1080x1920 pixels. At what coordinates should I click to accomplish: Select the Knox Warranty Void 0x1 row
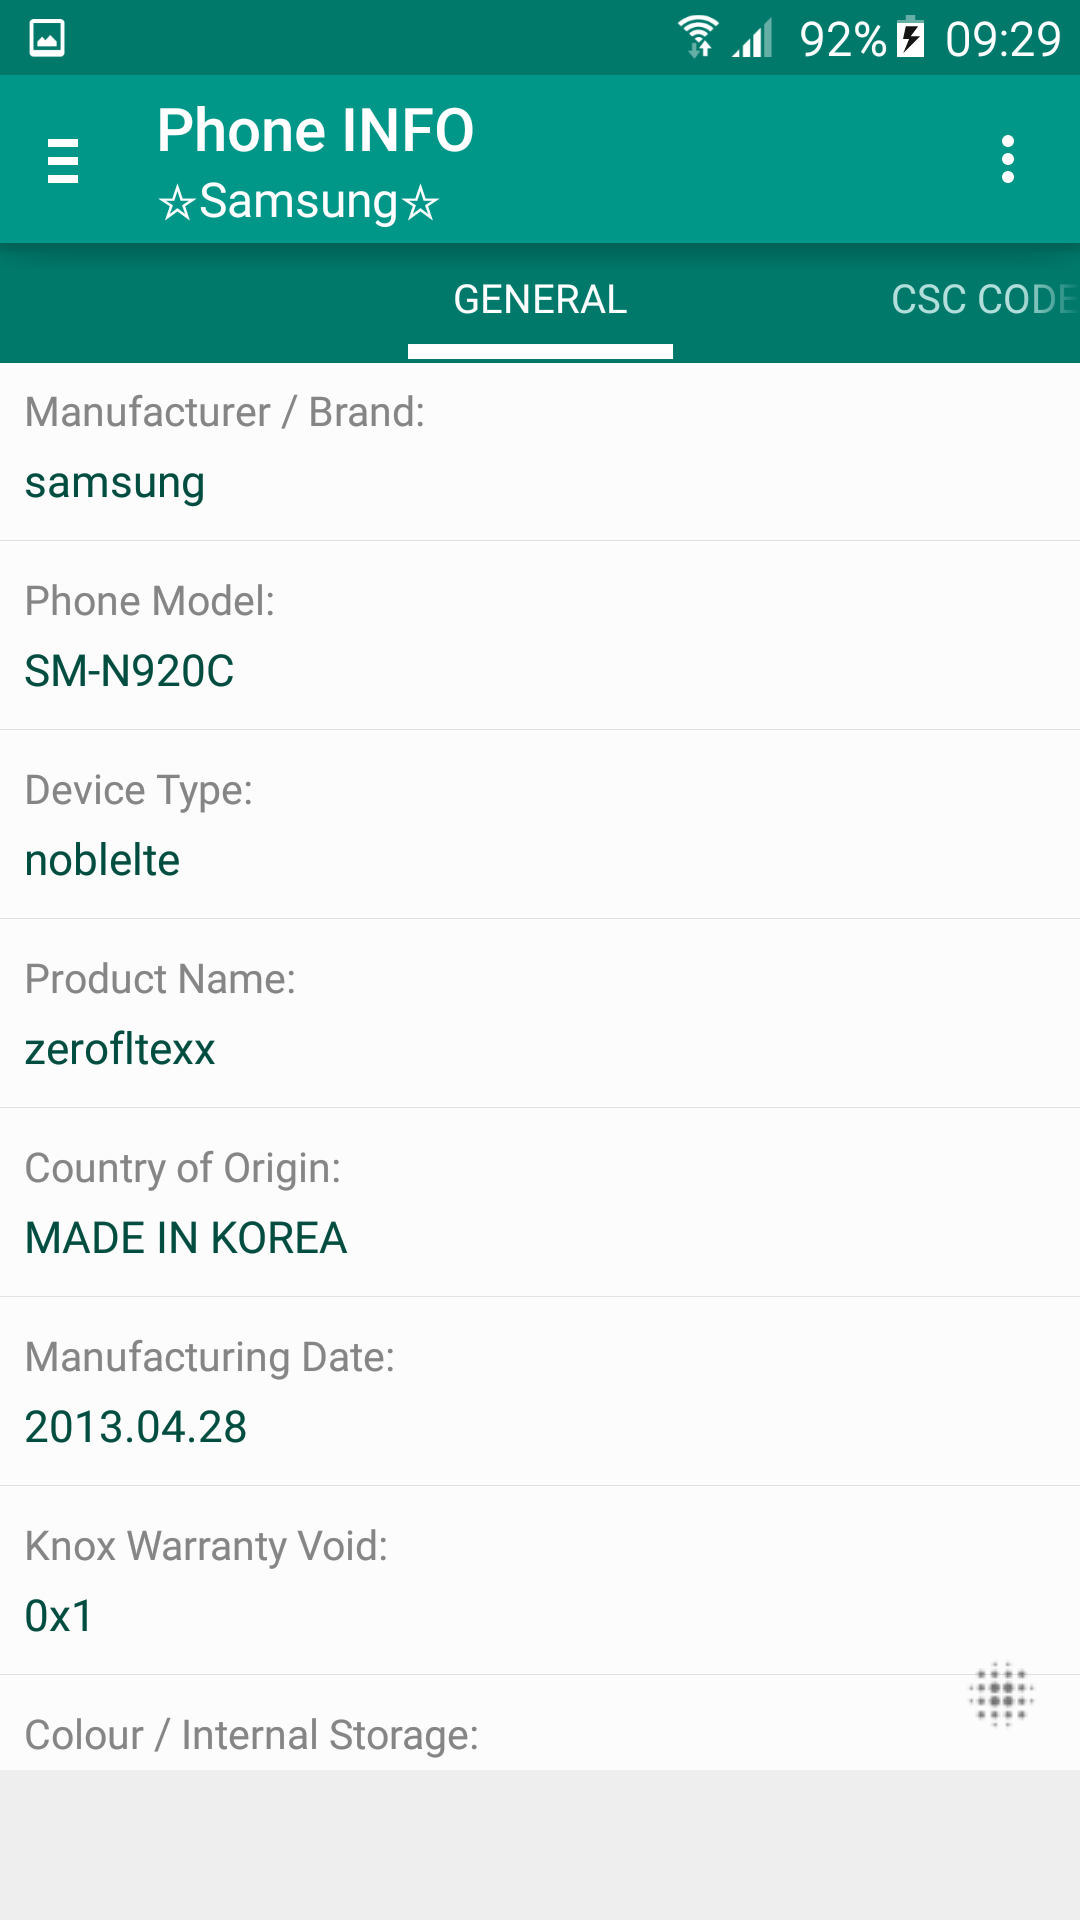pyautogui.click(x=540, y=1581)
